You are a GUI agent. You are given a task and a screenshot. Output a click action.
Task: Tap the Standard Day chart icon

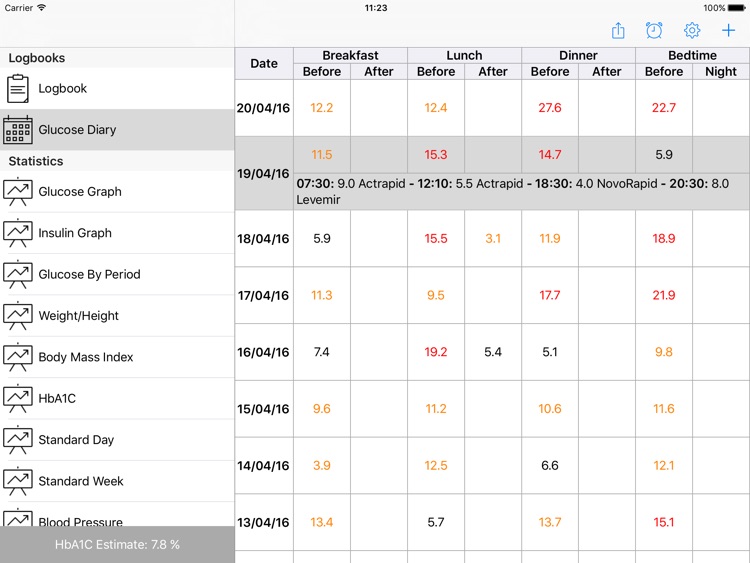pos(18,440)
